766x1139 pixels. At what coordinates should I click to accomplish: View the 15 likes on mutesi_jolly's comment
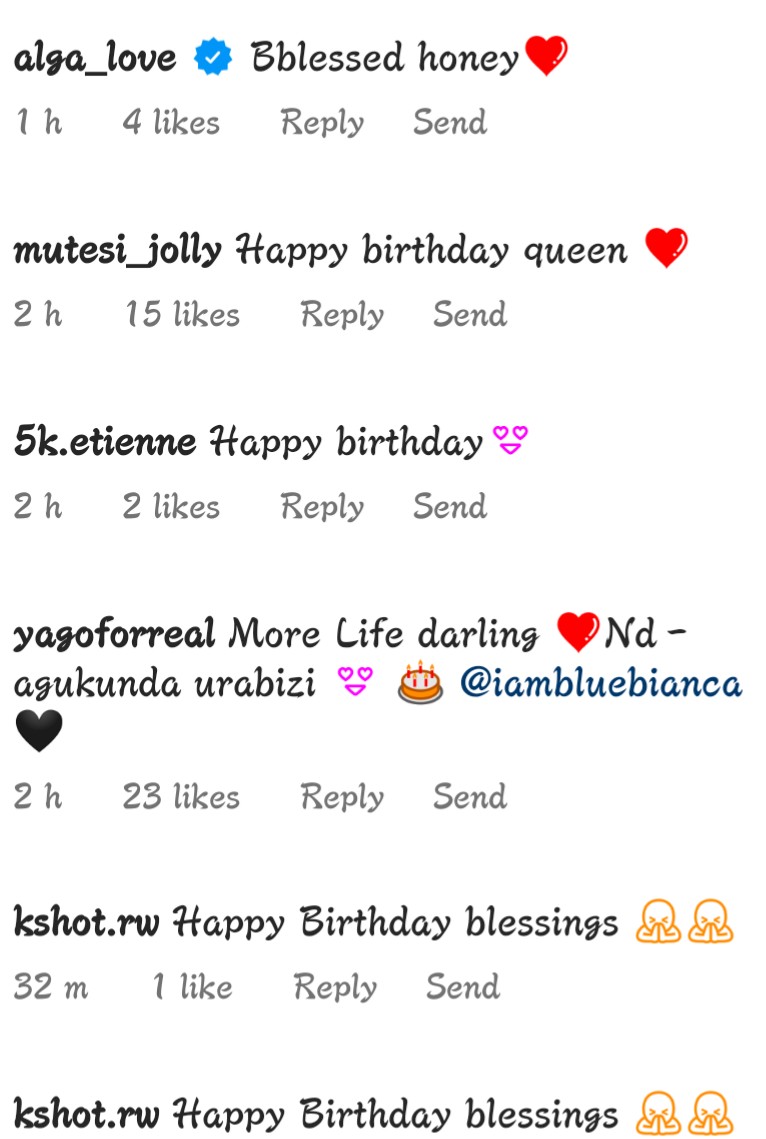pos(182,315)
